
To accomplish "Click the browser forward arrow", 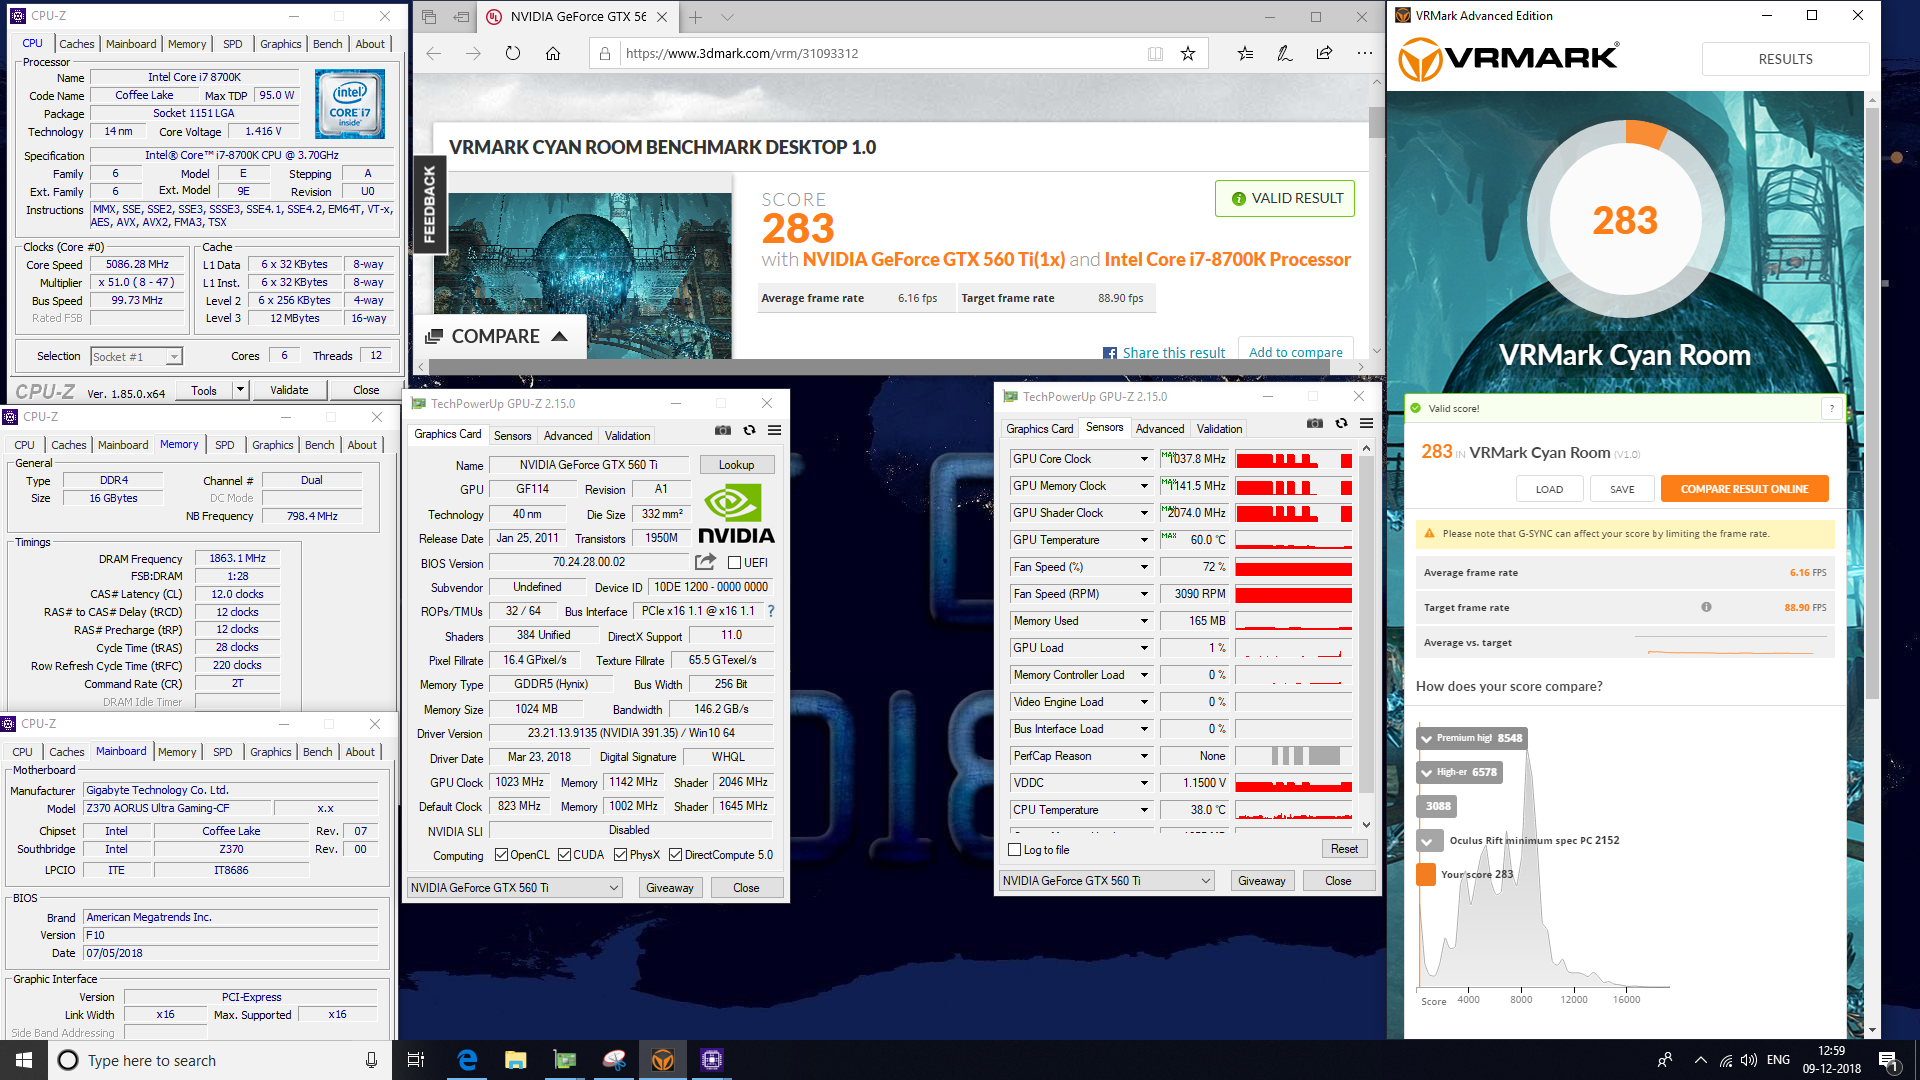I will pyautogui.click(x=473, y=54).
